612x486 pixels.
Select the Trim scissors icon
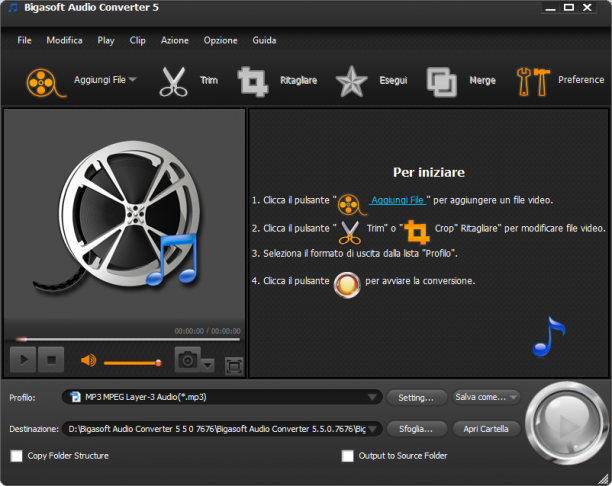173,81
